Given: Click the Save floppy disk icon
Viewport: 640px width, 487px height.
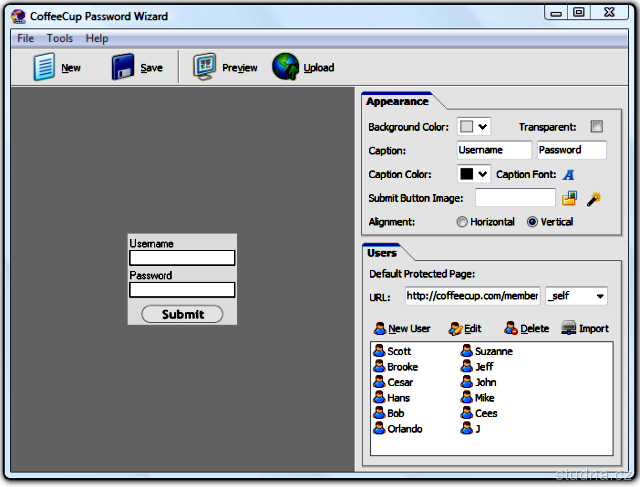Looking at the screenshot, I should (124, 67).
